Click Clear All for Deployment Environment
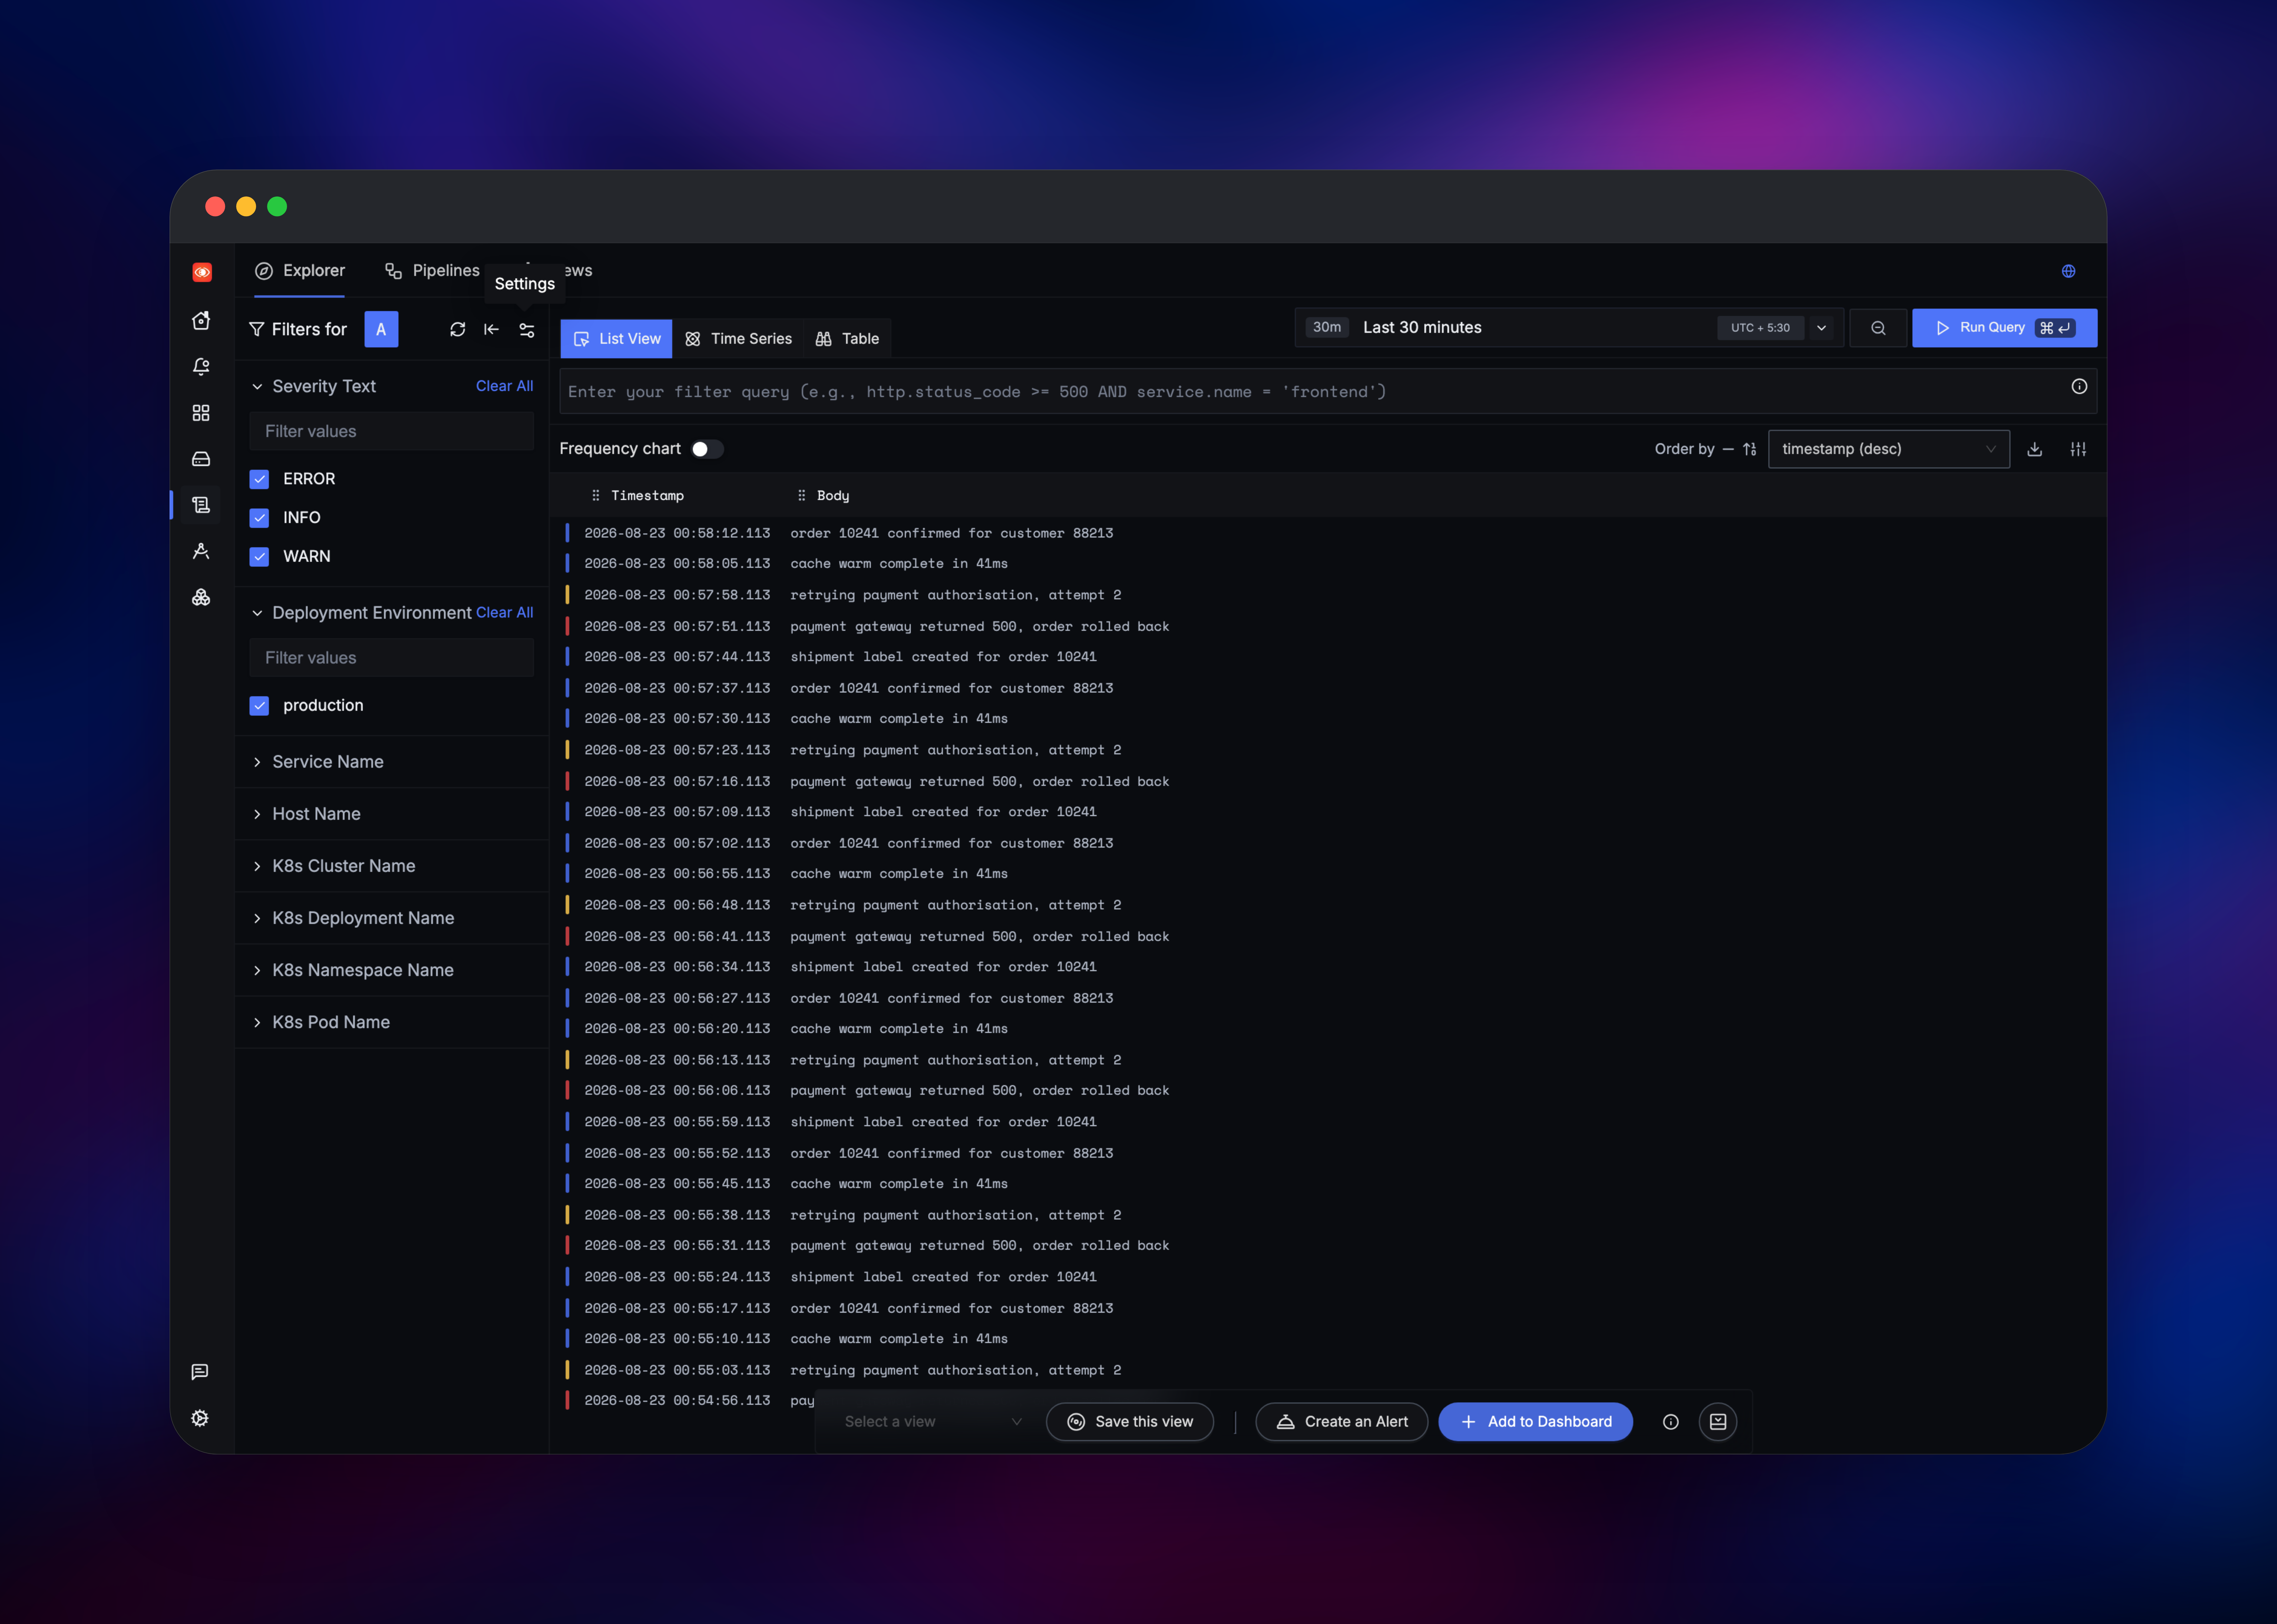Image resolution: width=2277 pixels, height=1624 pixels. pyautogui.click(x=504, y=613)
